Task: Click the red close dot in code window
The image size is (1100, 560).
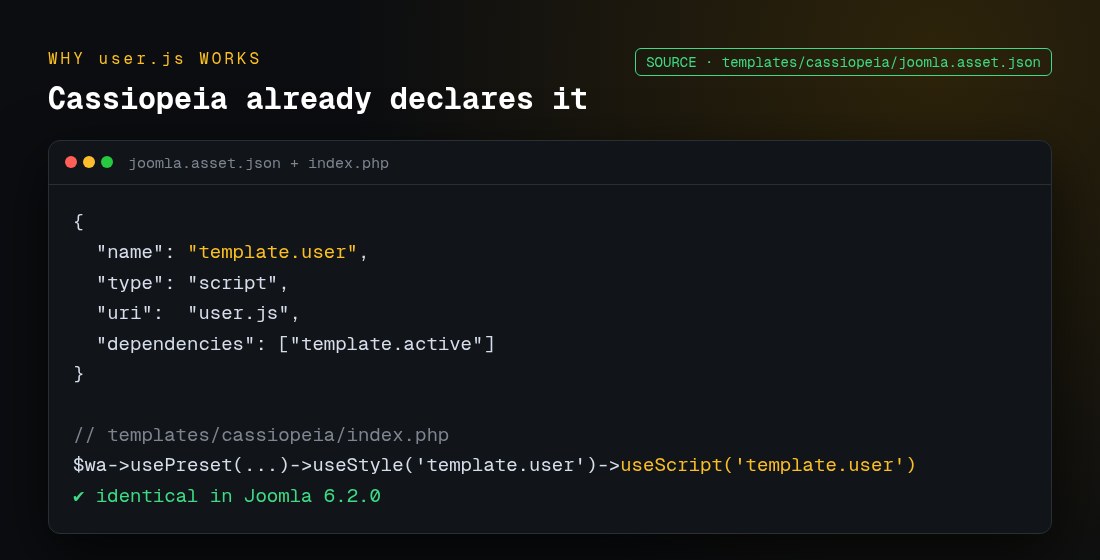Action: click(x=71, y=162)
